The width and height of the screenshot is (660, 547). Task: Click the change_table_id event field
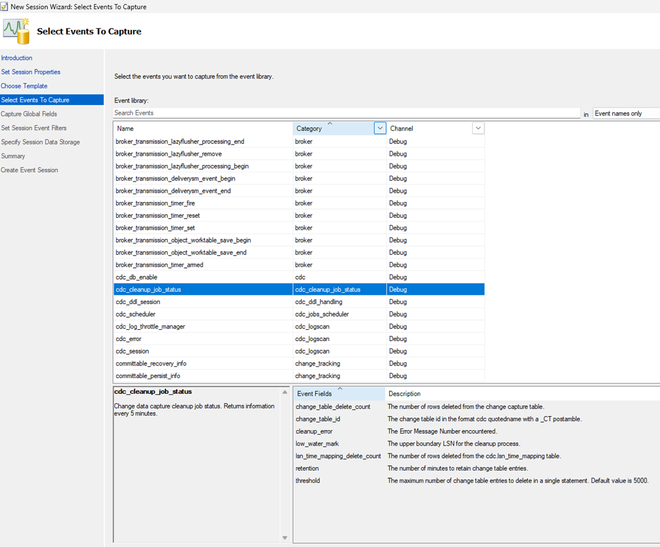(x=318, y=419)
